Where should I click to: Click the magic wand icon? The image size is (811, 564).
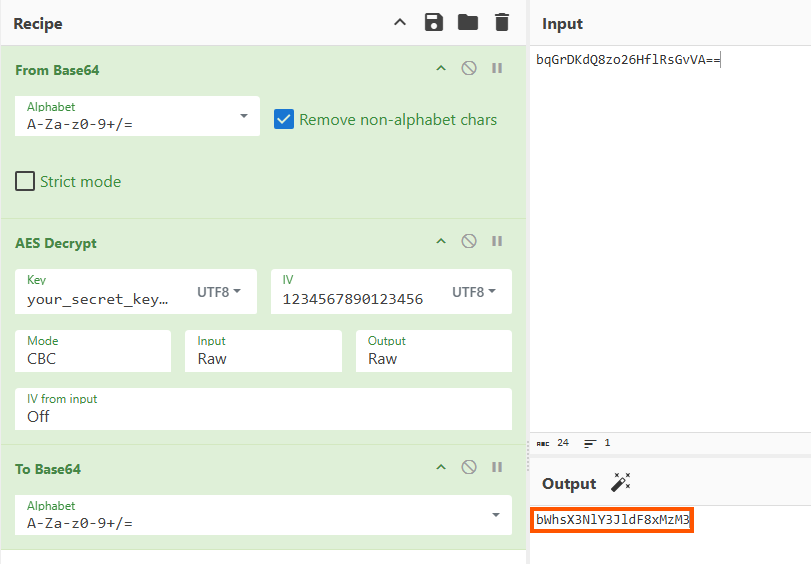point(621,482)
